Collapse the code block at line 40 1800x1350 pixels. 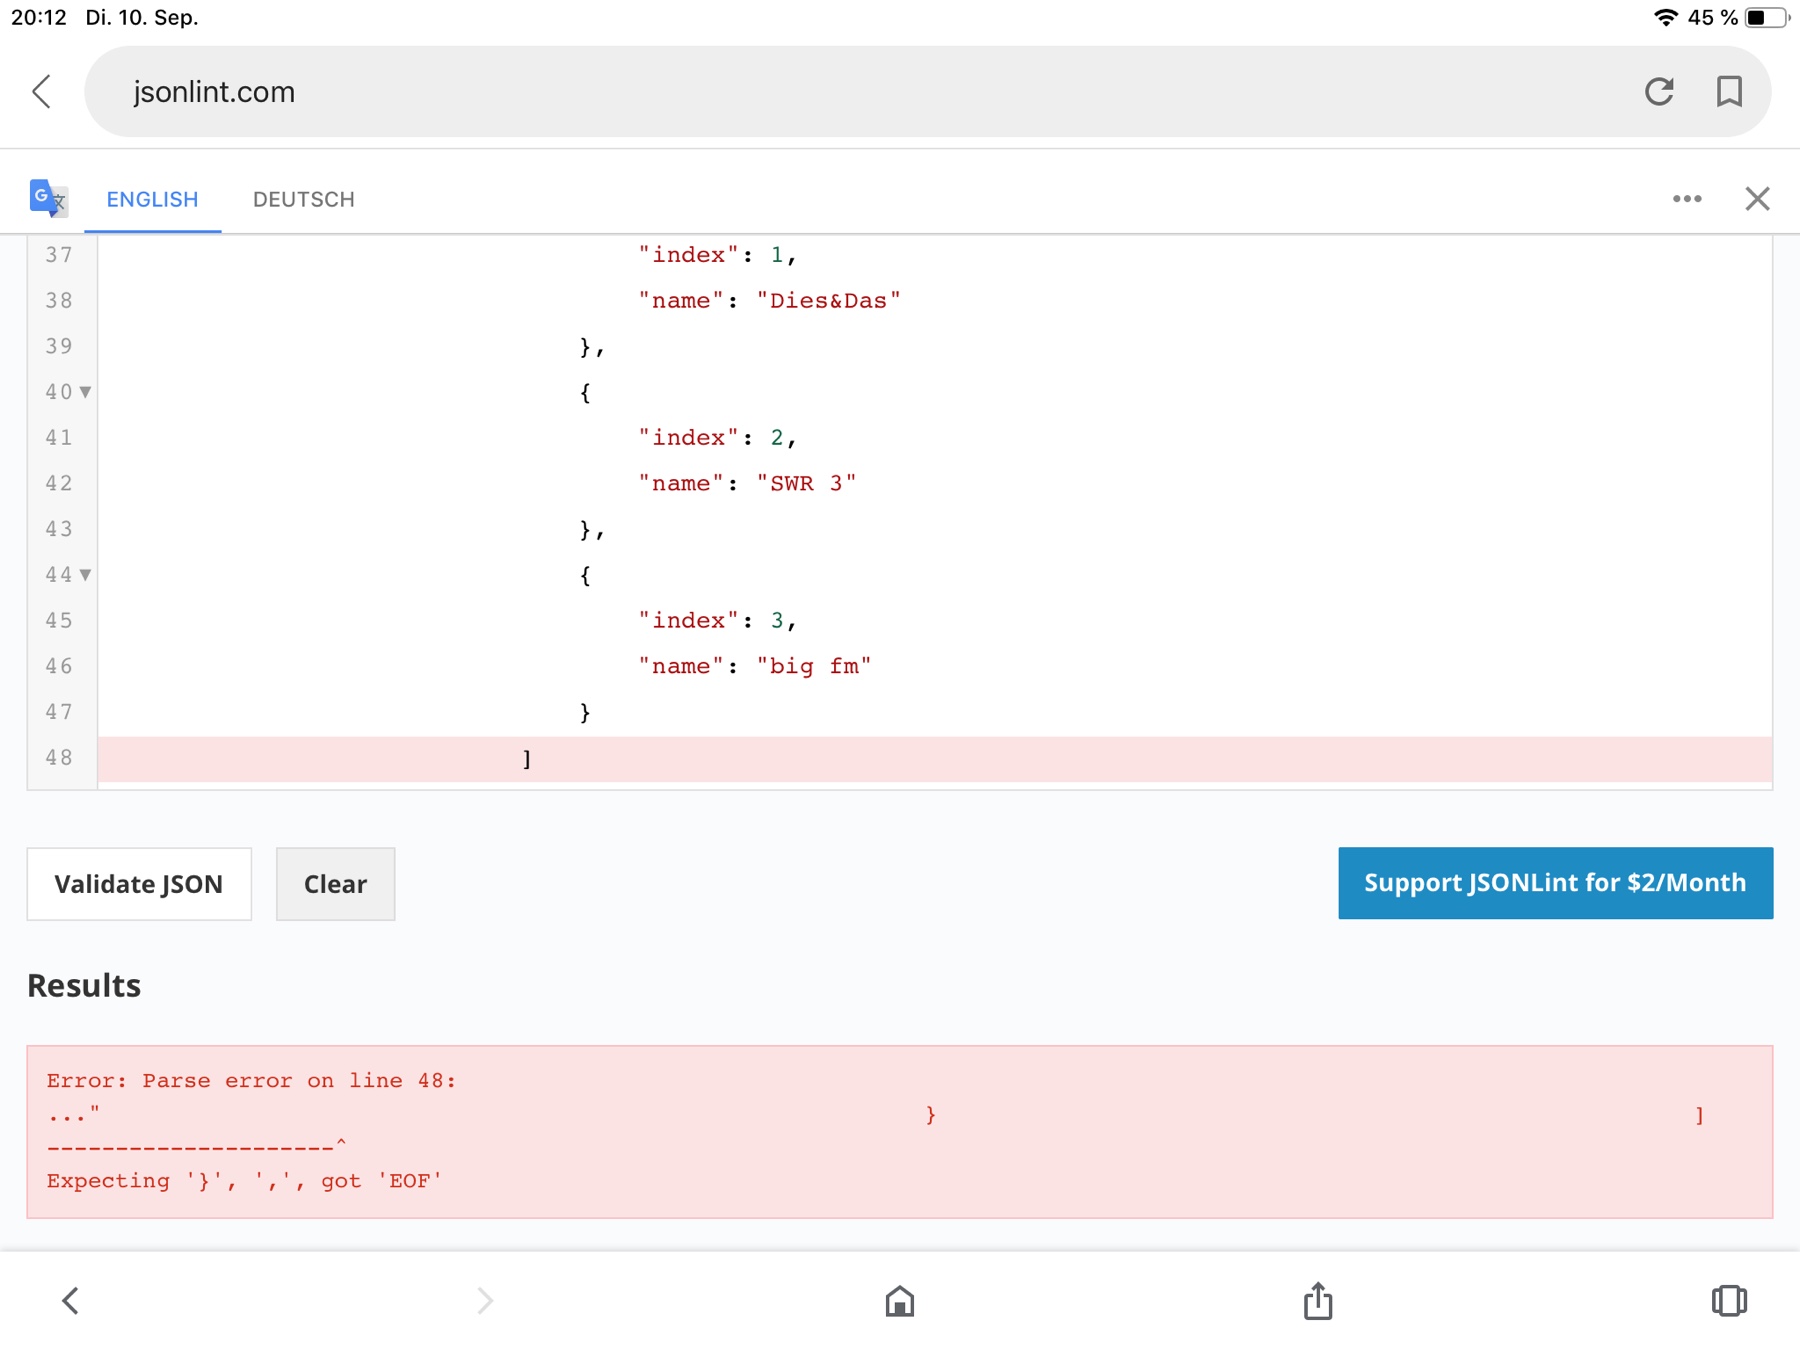86,392
